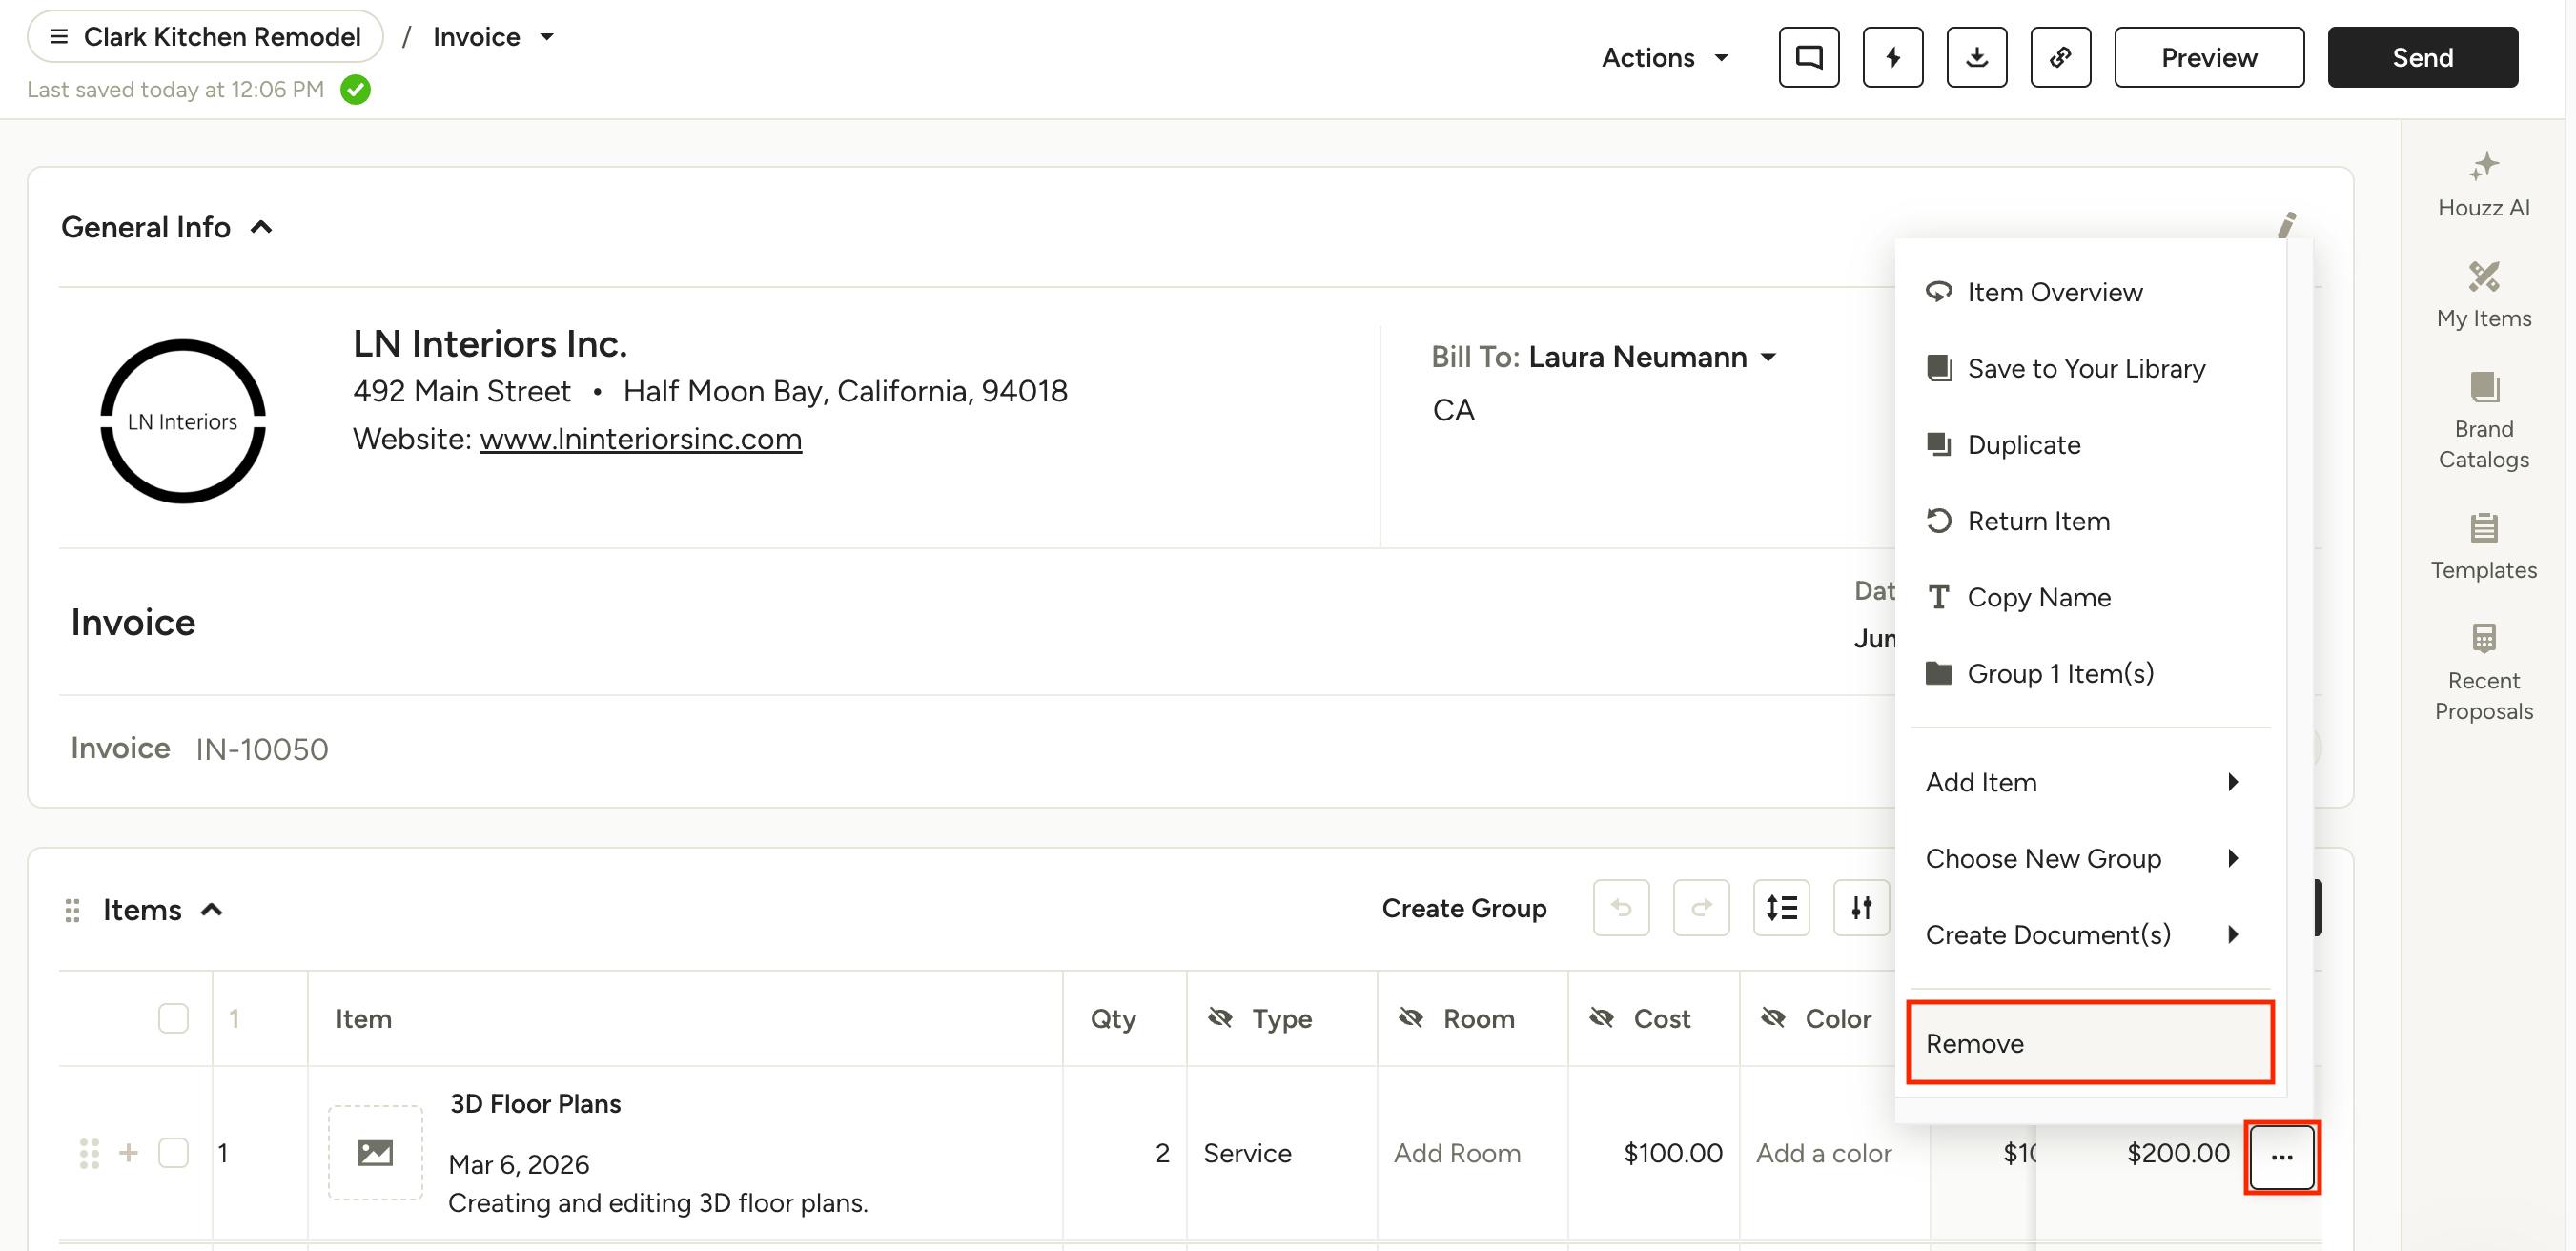
Task: Click the plus icon on the 3D Floor Plans row
Action: [128, 1152]
